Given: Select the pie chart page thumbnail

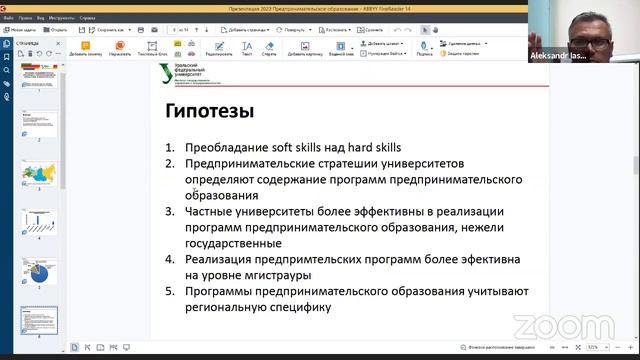Looking at the screenshot, I should pyautogui.click(x=39, y=271).
